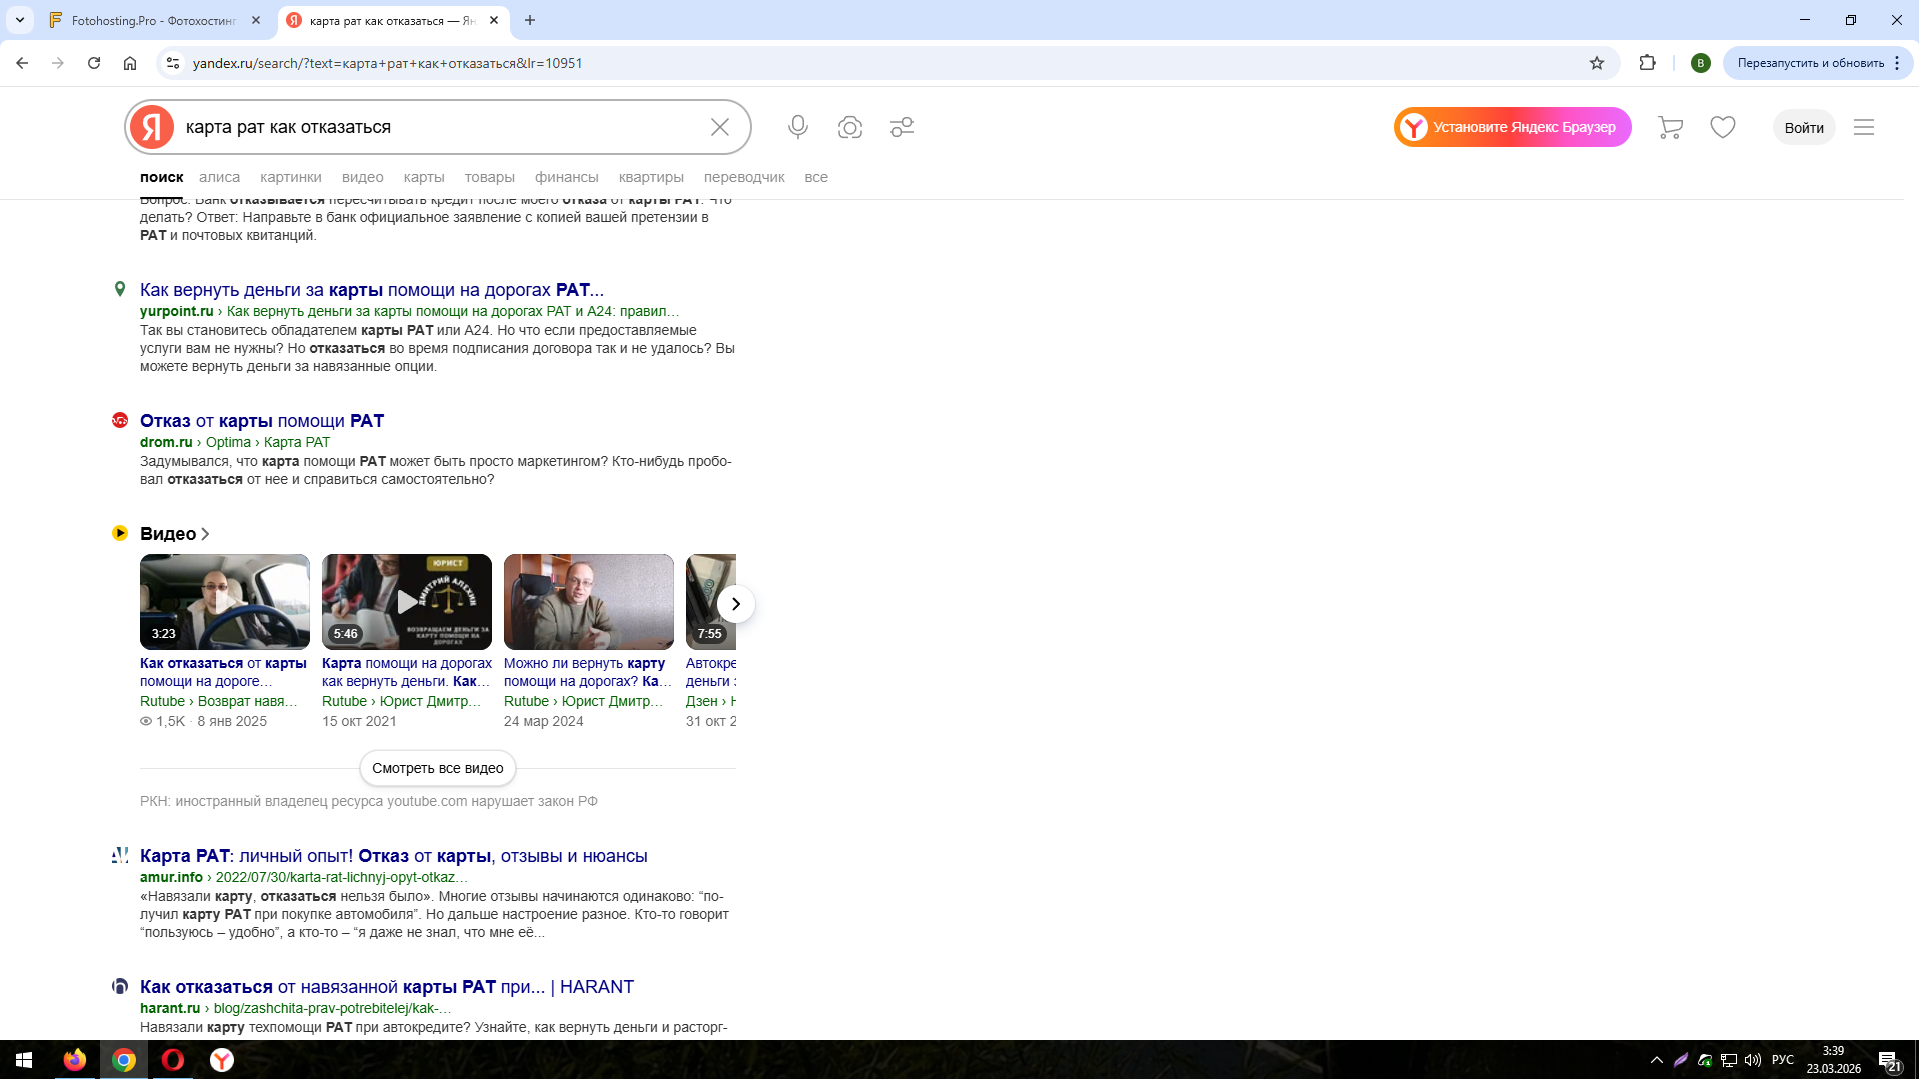The height and width of the screenshot is (1079, 1919).
Task: Open Yandex Browser from the taskbar
Action: [x=222, y=1060]
